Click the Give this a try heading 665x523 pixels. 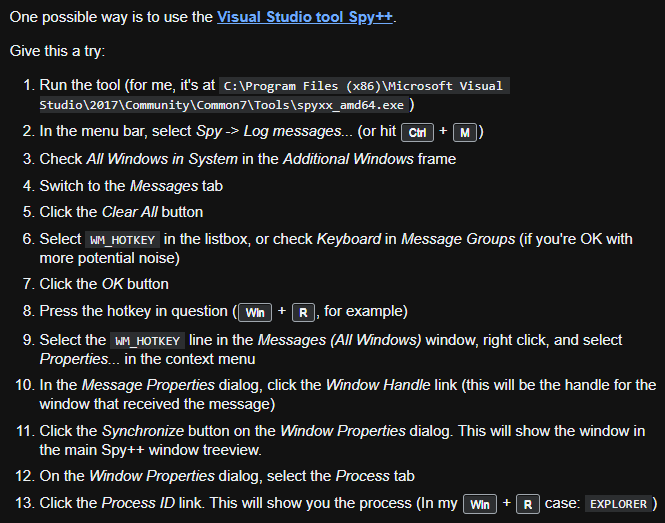click(x=57, y=51)
